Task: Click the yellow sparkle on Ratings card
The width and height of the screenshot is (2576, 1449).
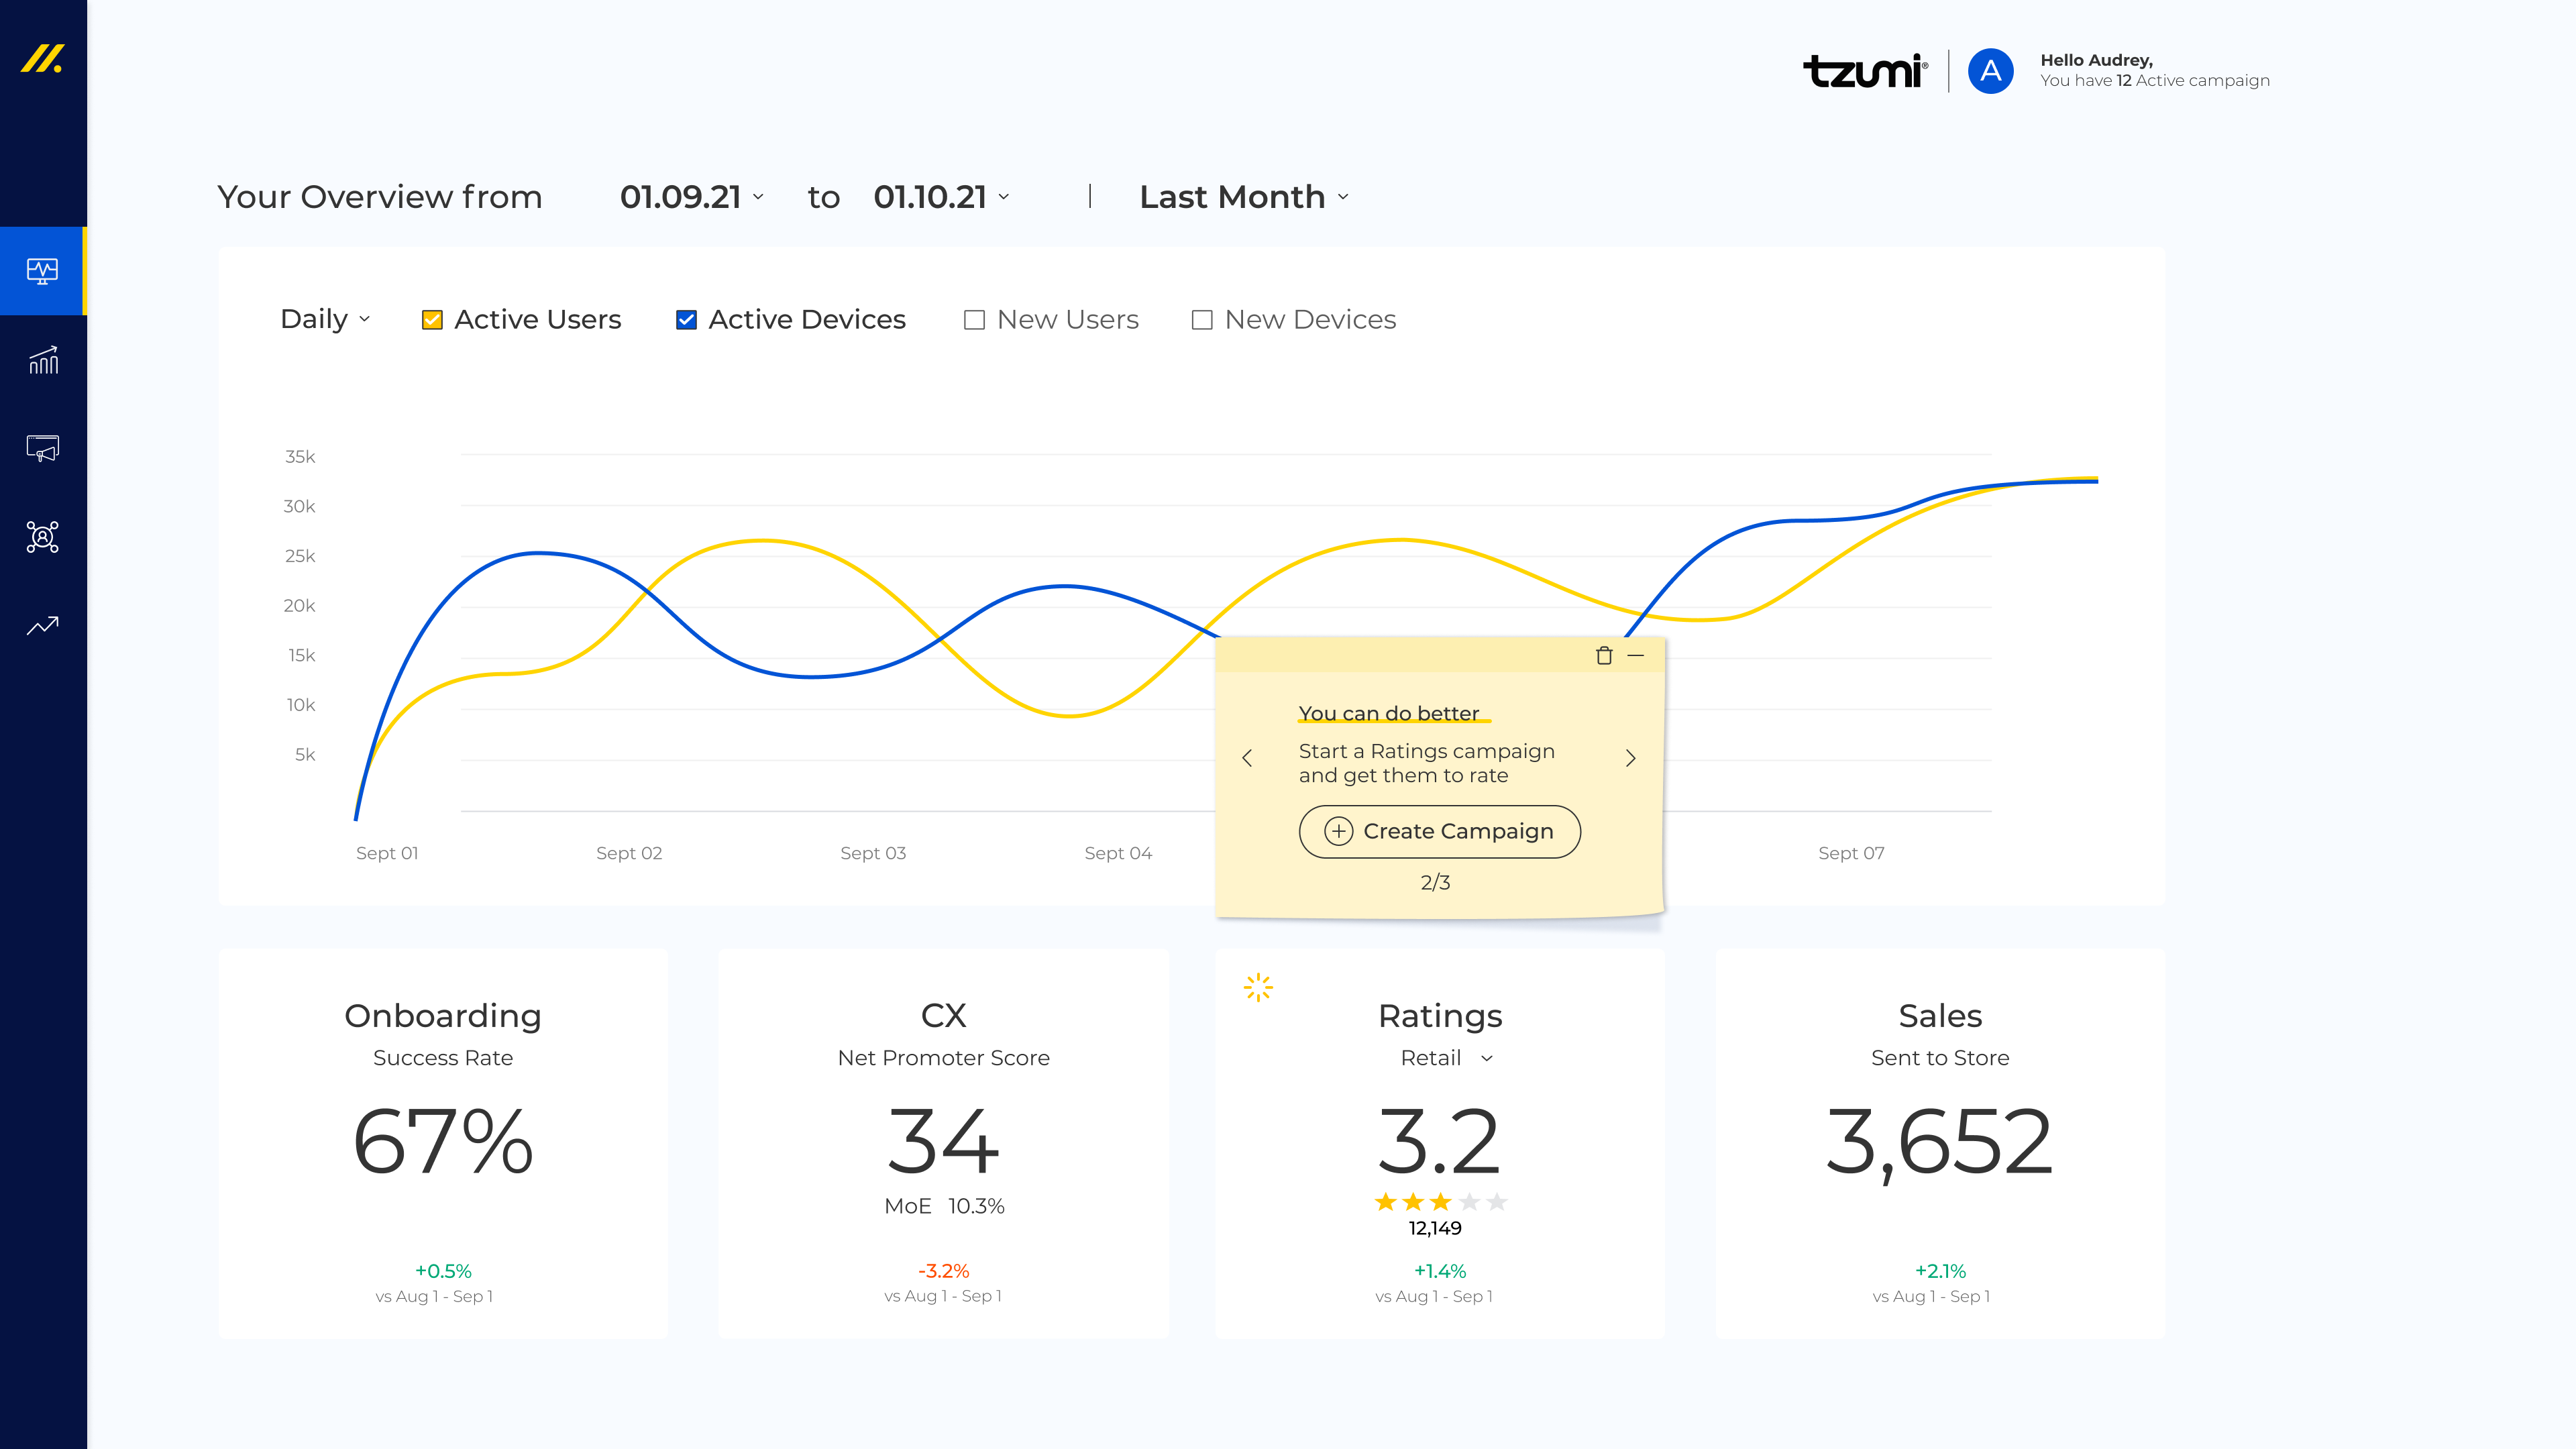Action: point(1258,988)
